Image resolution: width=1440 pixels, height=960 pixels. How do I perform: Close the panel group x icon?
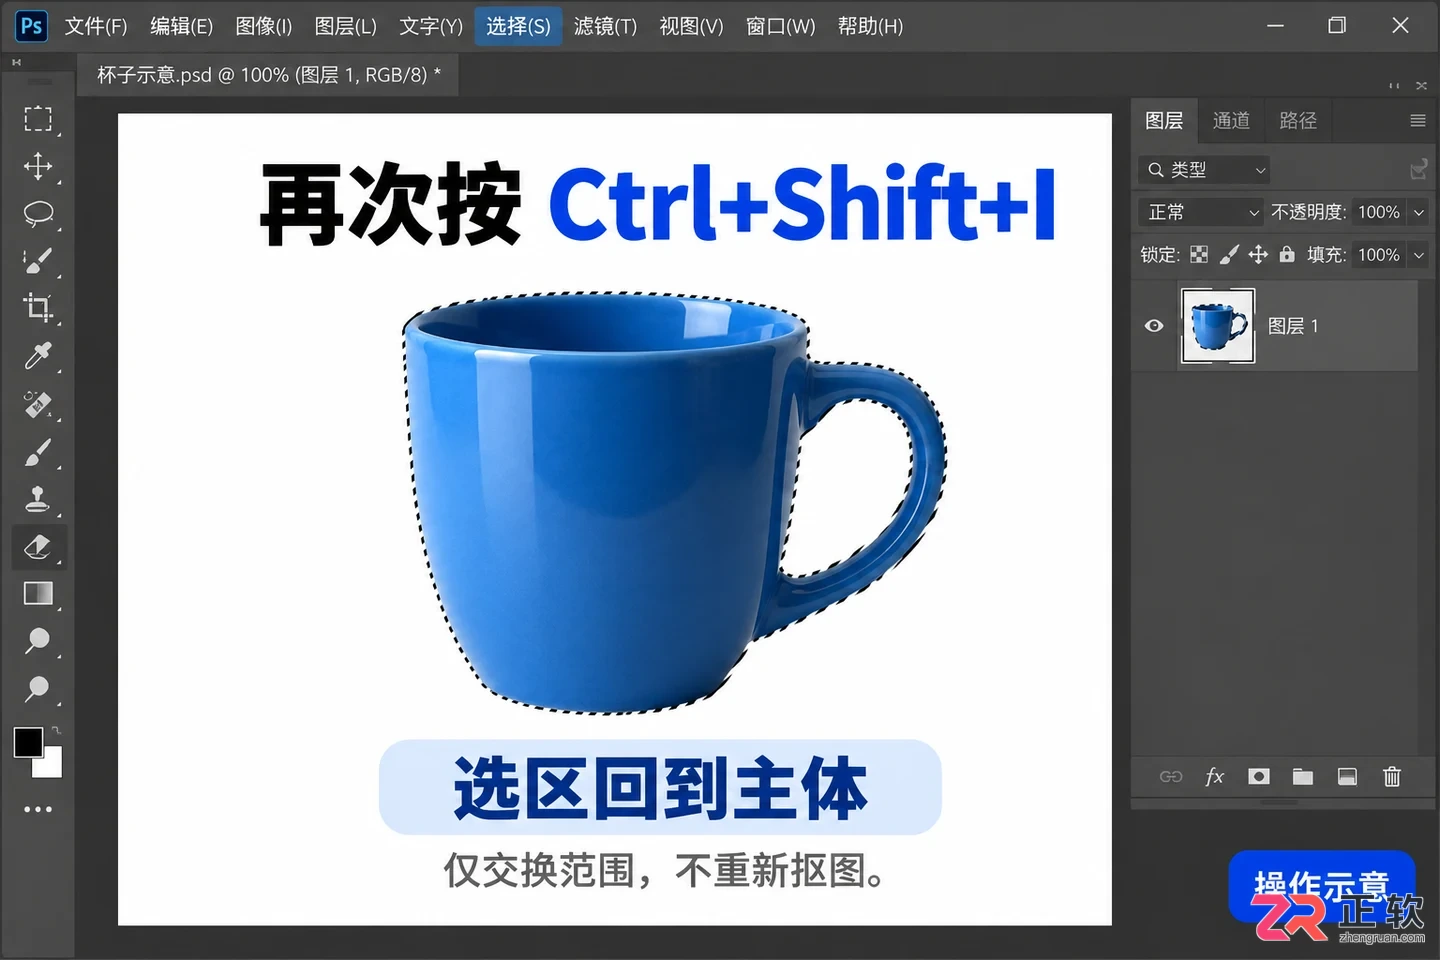tap(1421, 86)
